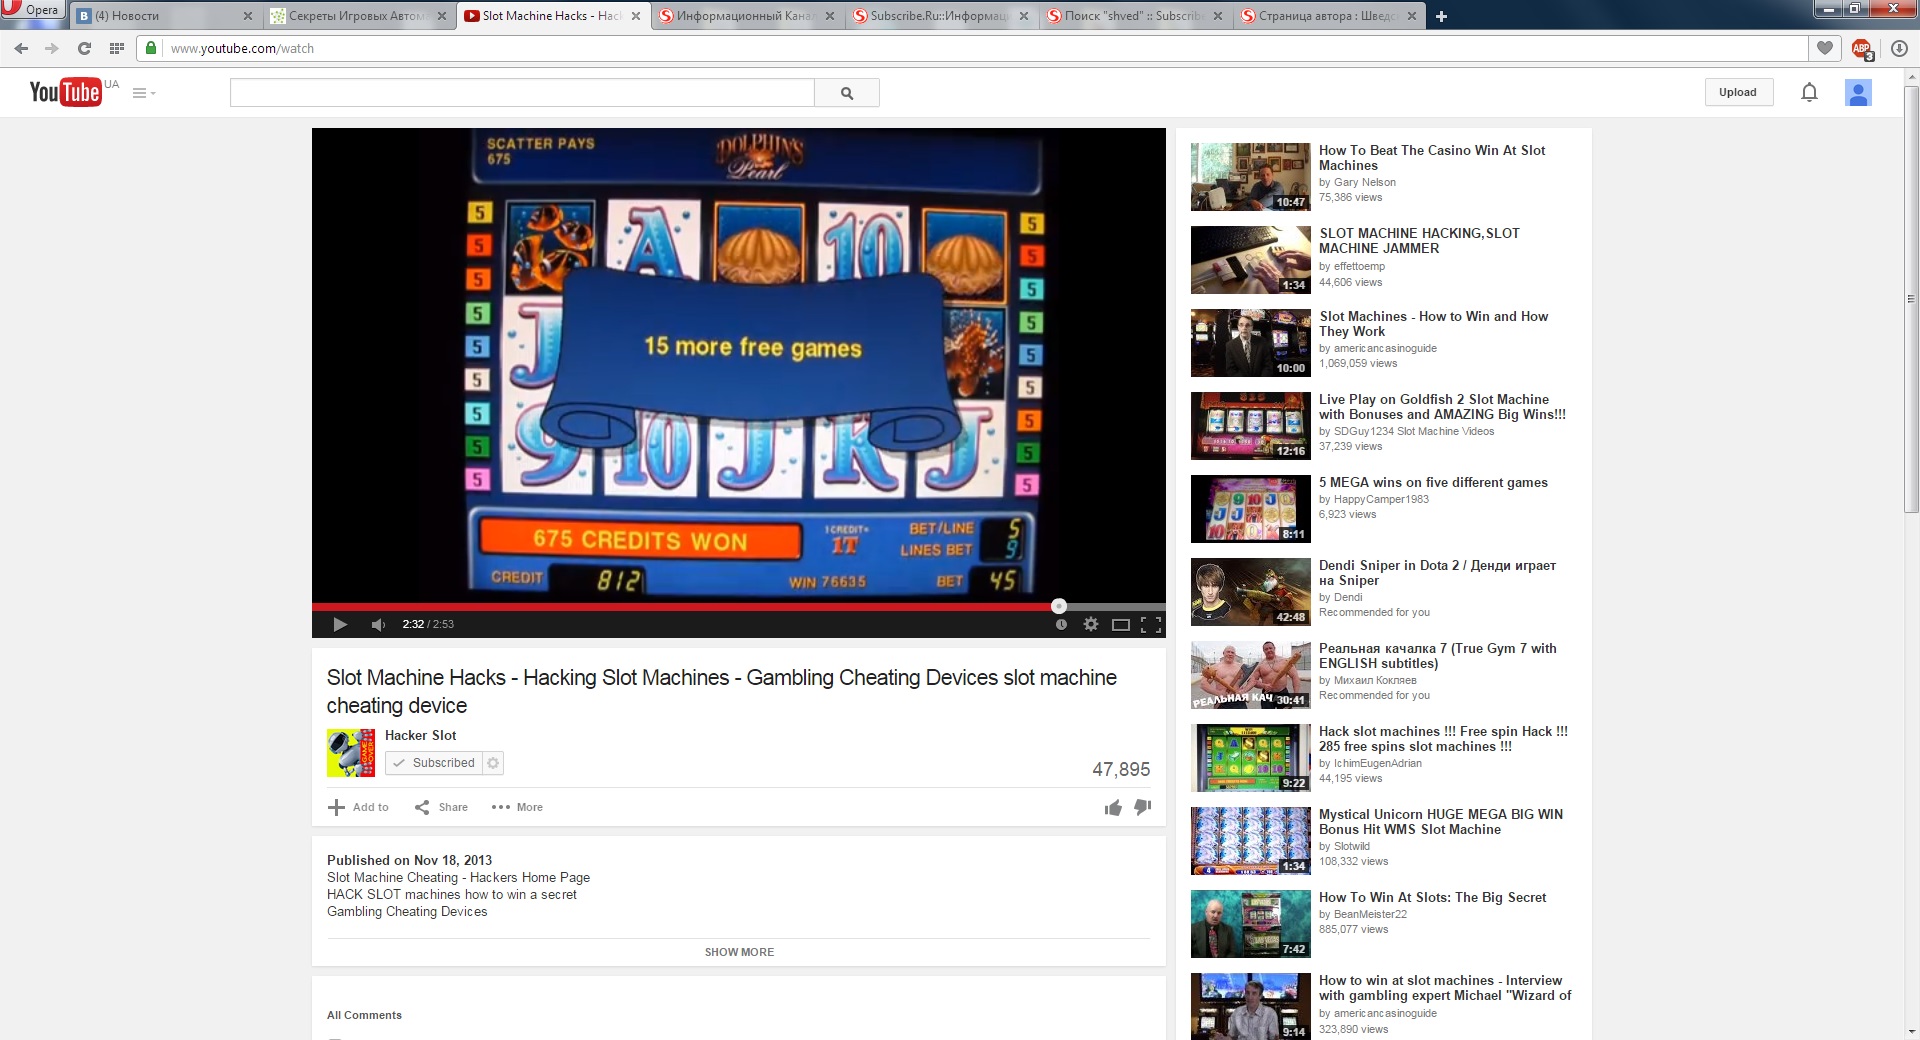Image resolution: width=1920 pixels, height=1040 pixels.
Task: Open the Hacker Slot channel link
Action: click(x=420, y=735)
